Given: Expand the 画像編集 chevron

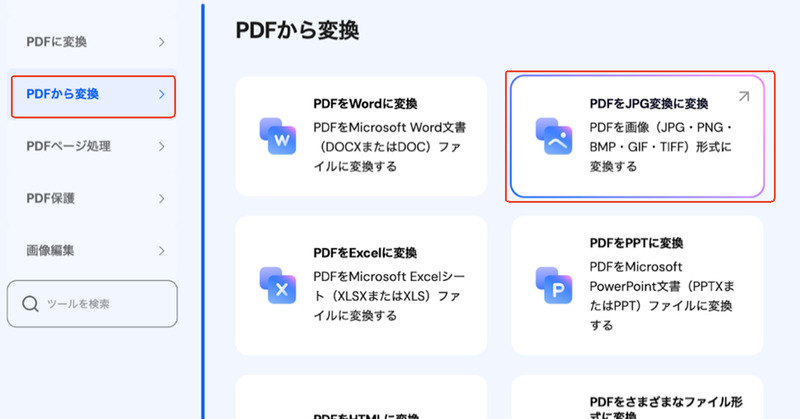Looking at the screenshot, I should (x=161, y=250).
